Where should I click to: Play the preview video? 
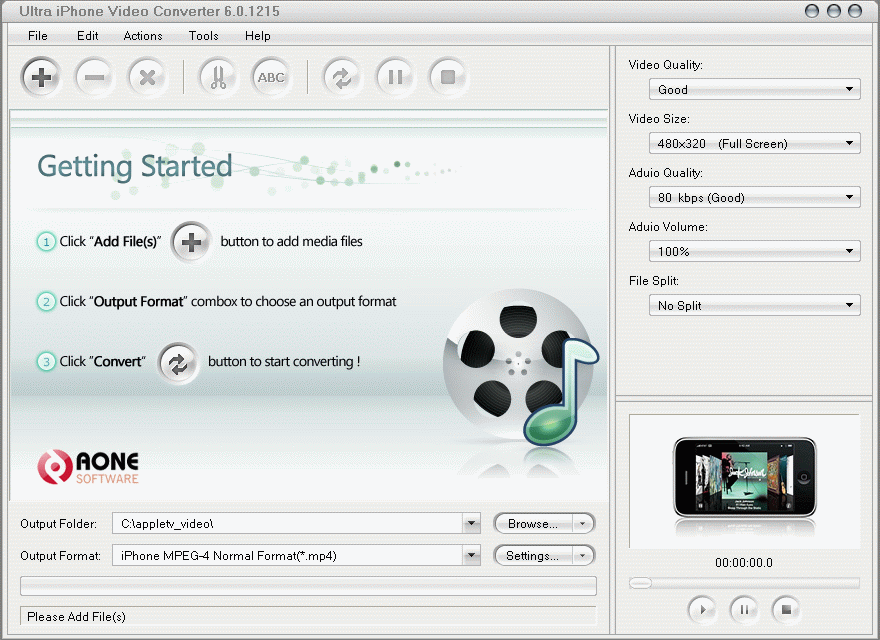[x=702, y=609]
